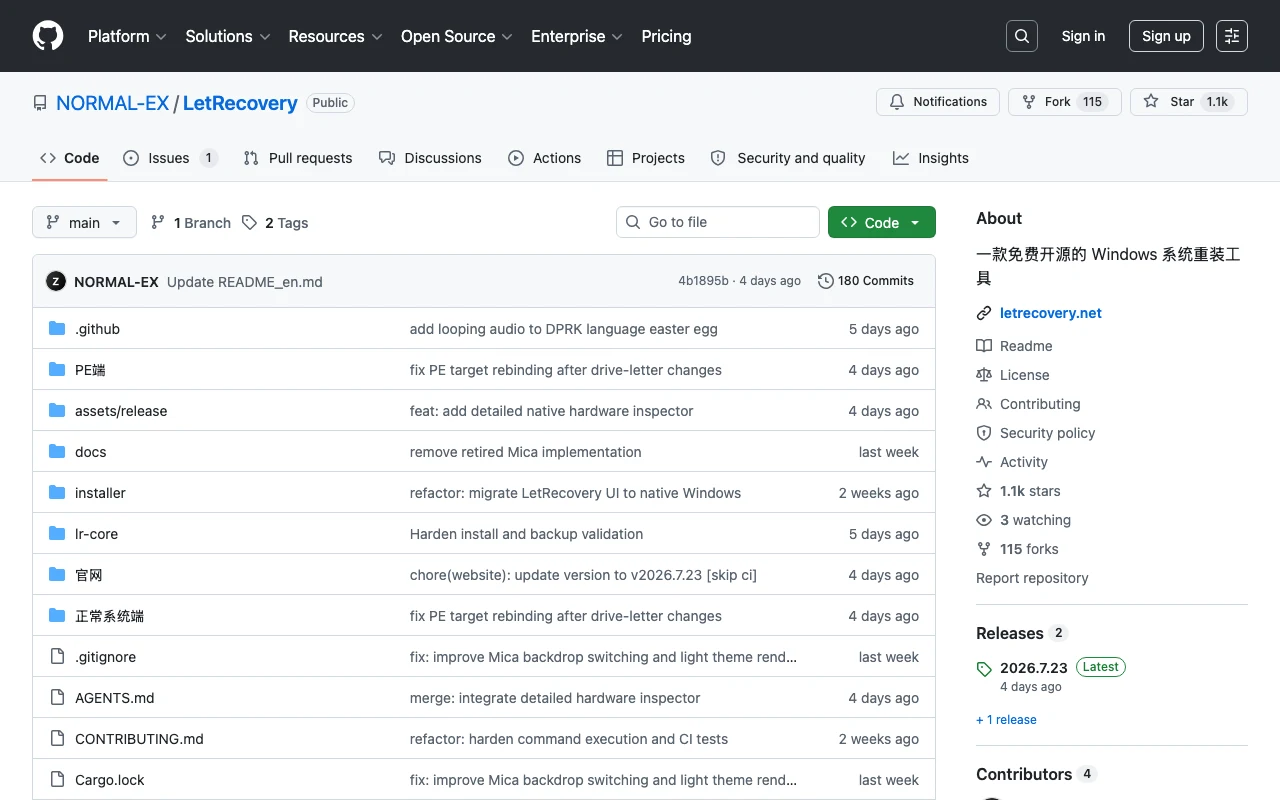Click the branch icon next to 1 Branch
Viewport: 1280px width, 800px height.
click(158, 222)
